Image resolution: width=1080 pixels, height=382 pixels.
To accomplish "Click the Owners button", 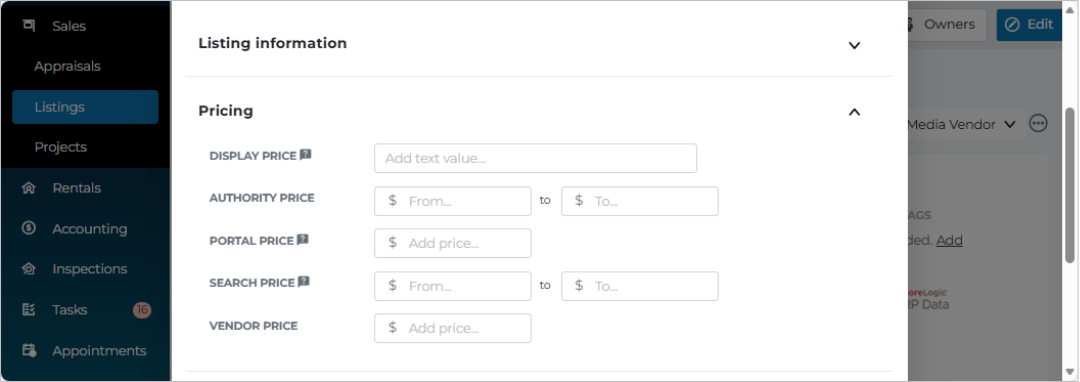I will 946,25.
